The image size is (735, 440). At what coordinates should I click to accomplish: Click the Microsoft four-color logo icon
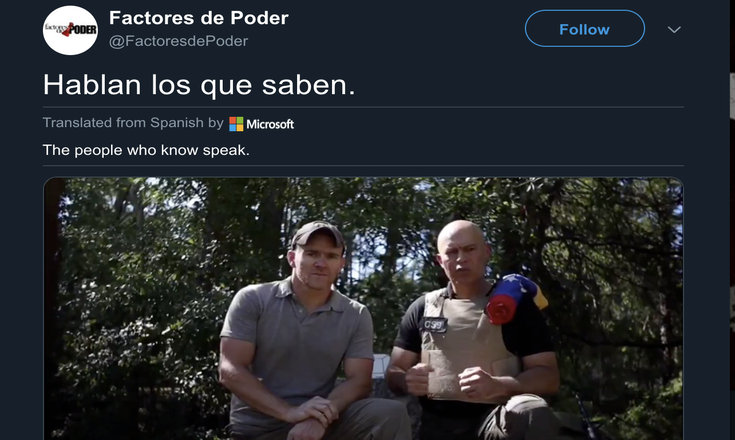coord(236,124)
